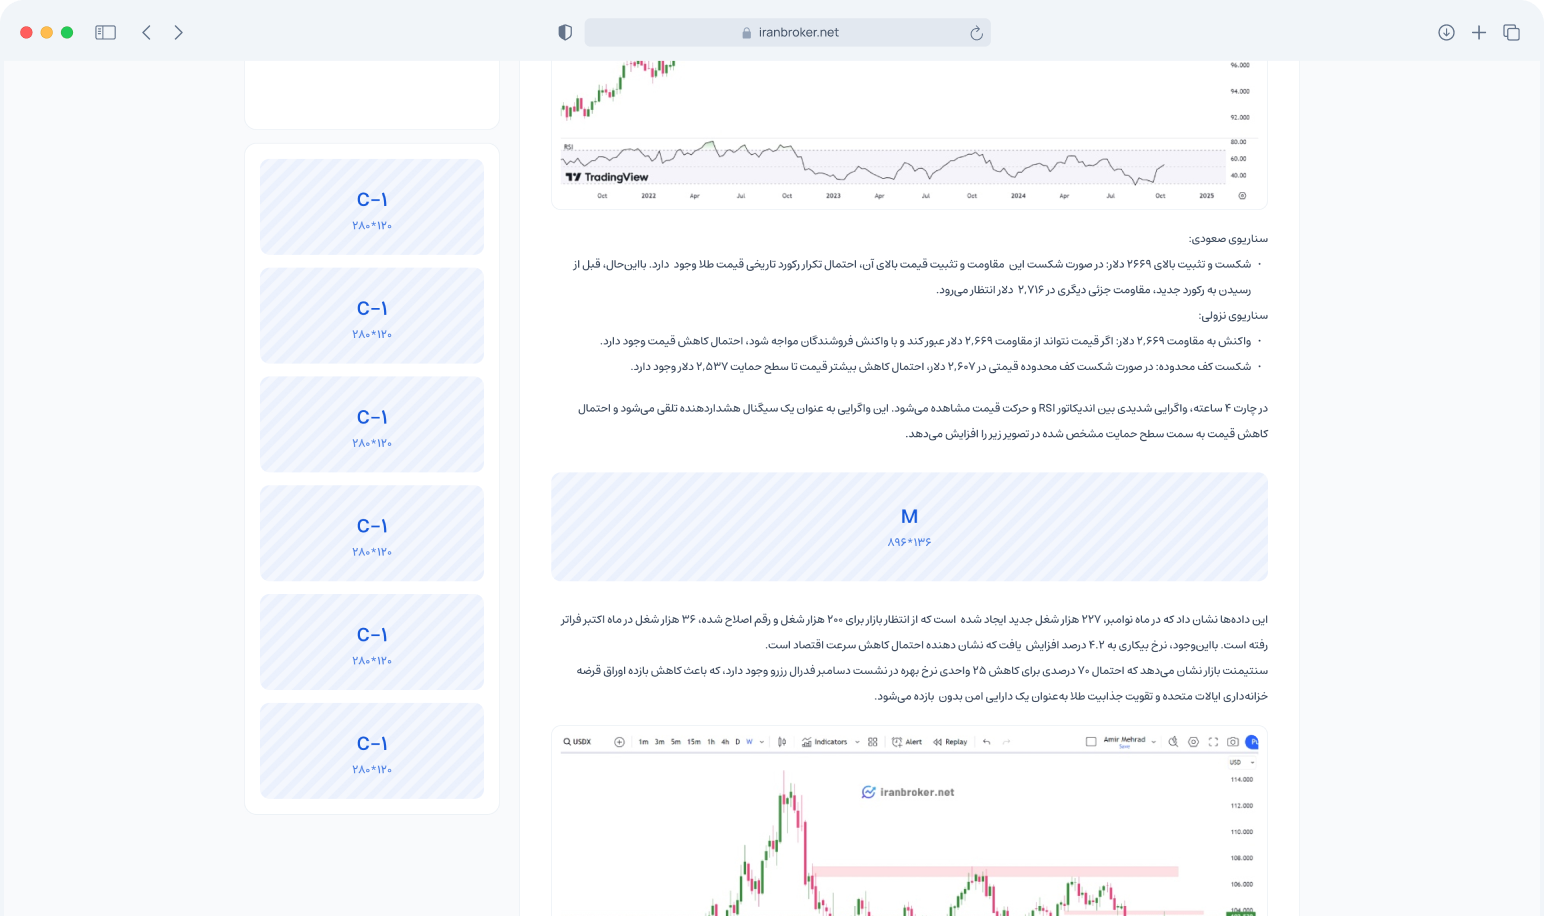This screenshot has width=1544, height=916.
Task: Start bar Replay mode
Action: click(950, 742)
